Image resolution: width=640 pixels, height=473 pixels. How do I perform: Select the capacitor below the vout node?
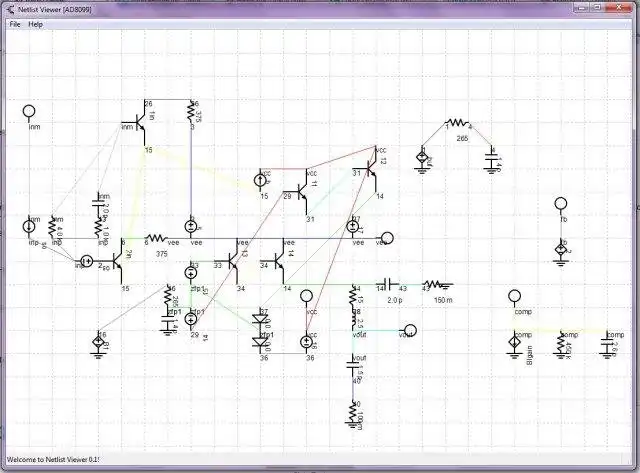coord(352,365)
